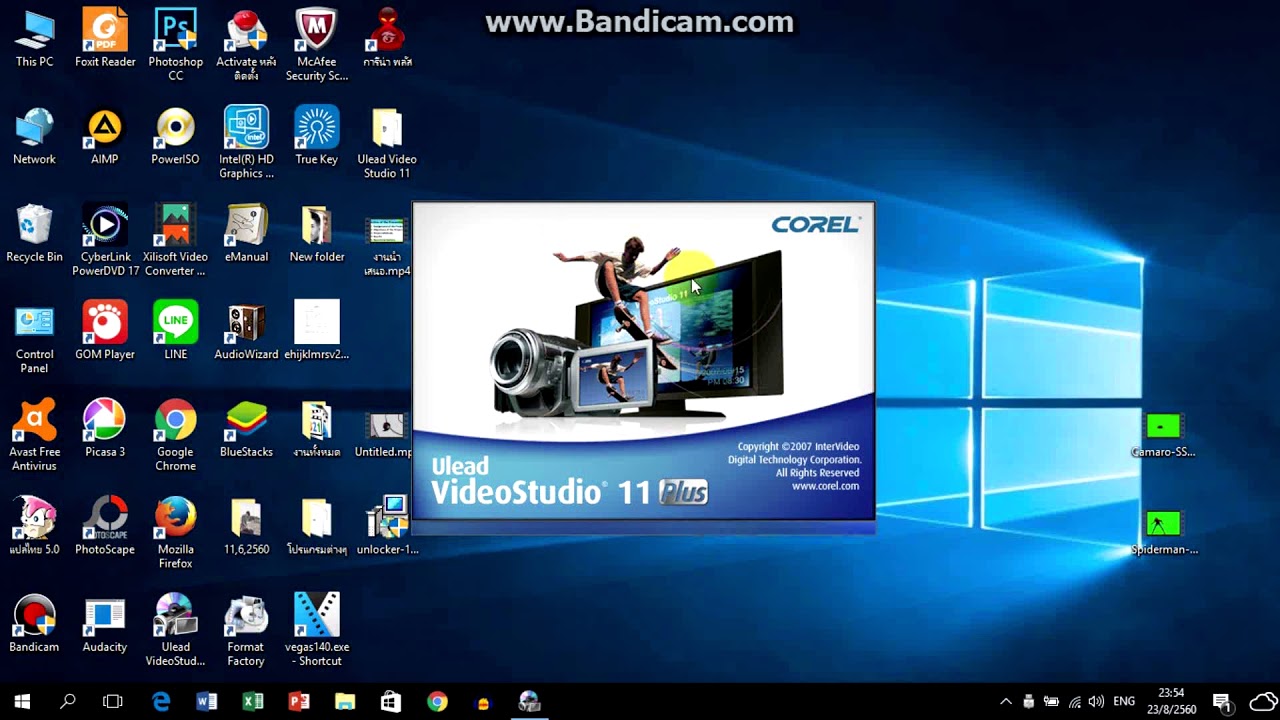Select the unlocker-1 installer icon
The image size is (1280, 720).
point(387,526)
